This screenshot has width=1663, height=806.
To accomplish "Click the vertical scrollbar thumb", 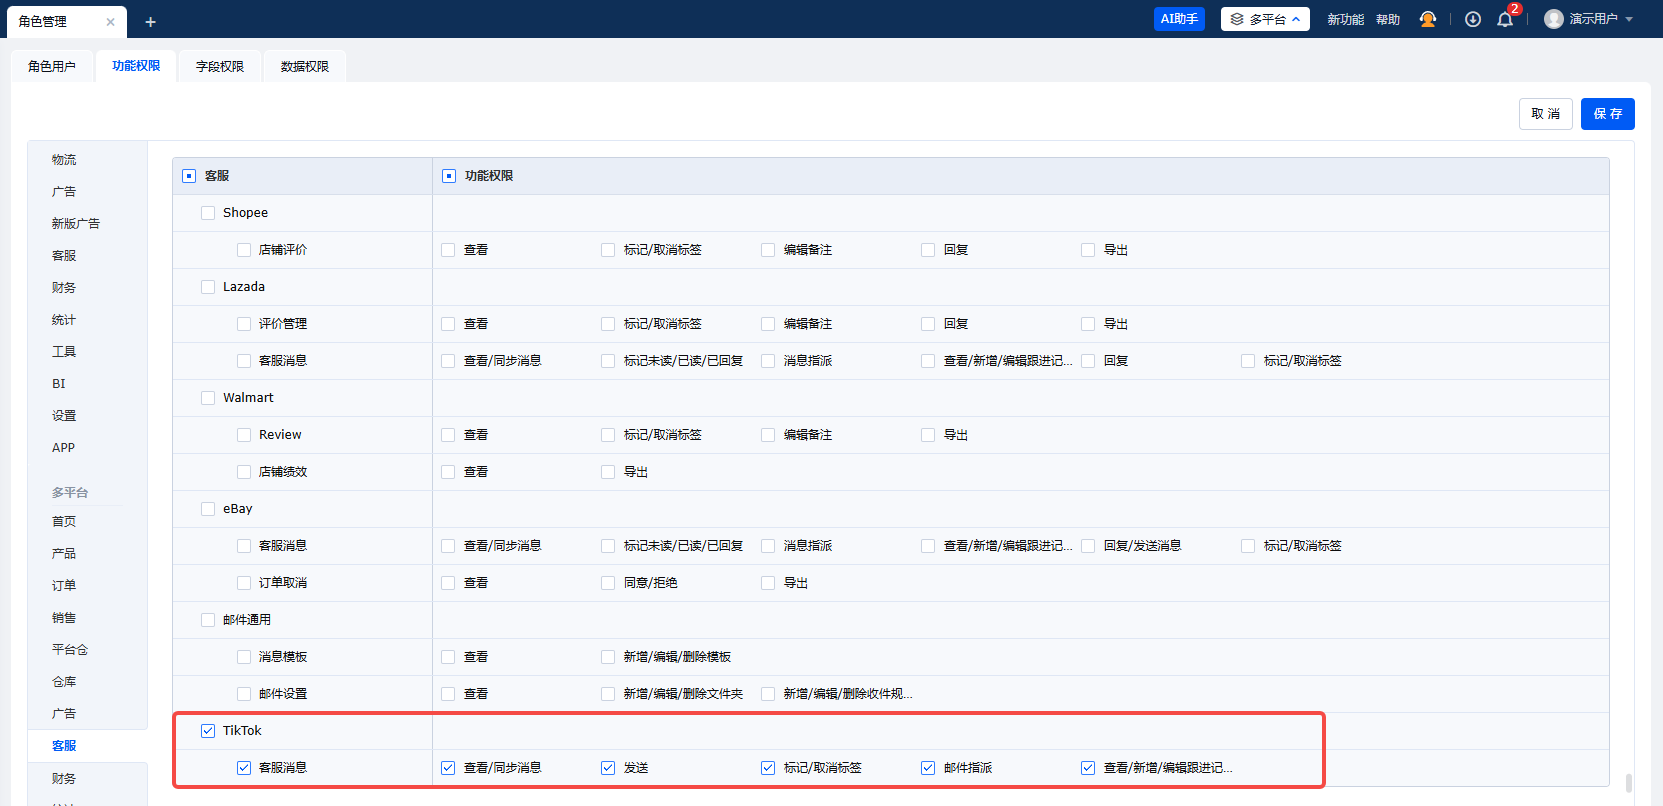I will (1629, 782).
